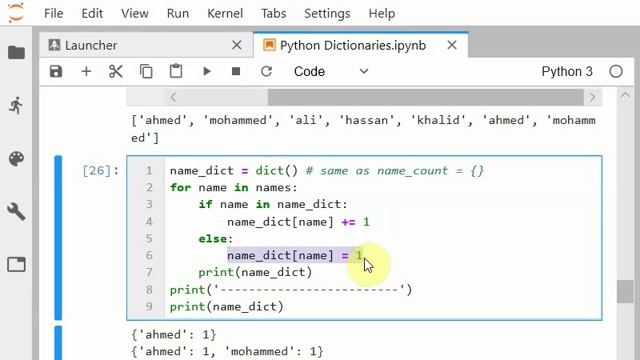Click the print dashes statement on line 8

(291, 290)
